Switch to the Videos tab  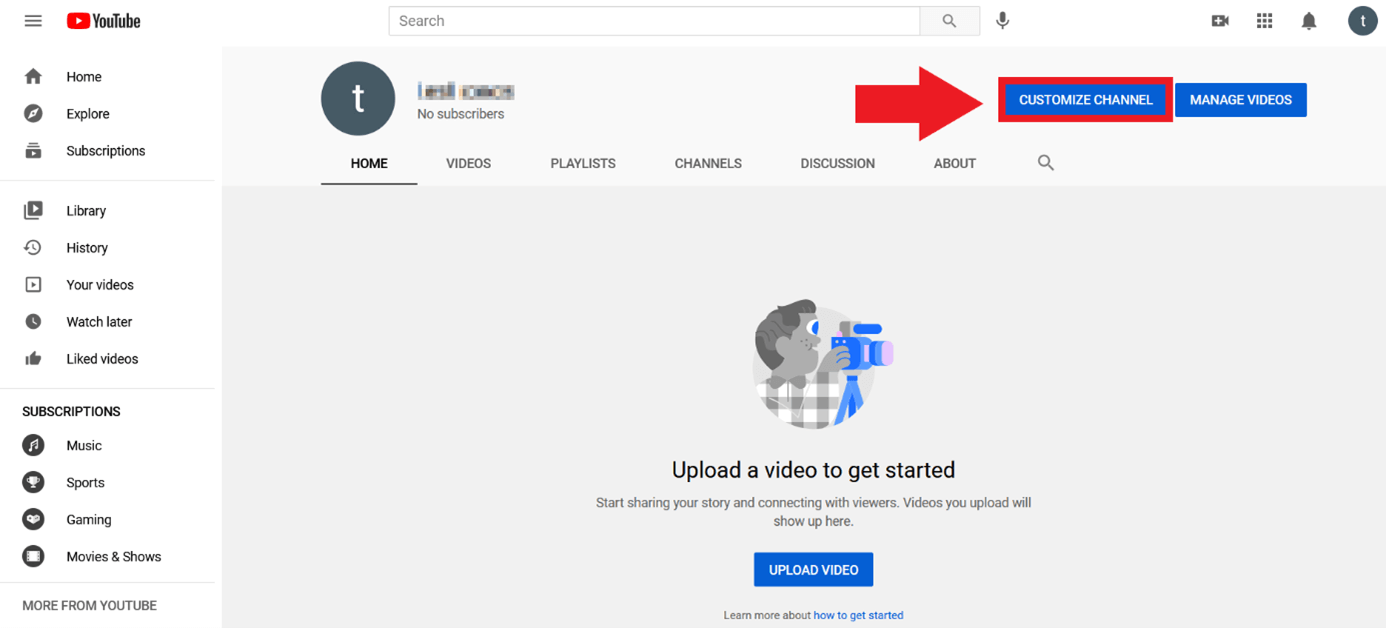(x=468, y=163)
